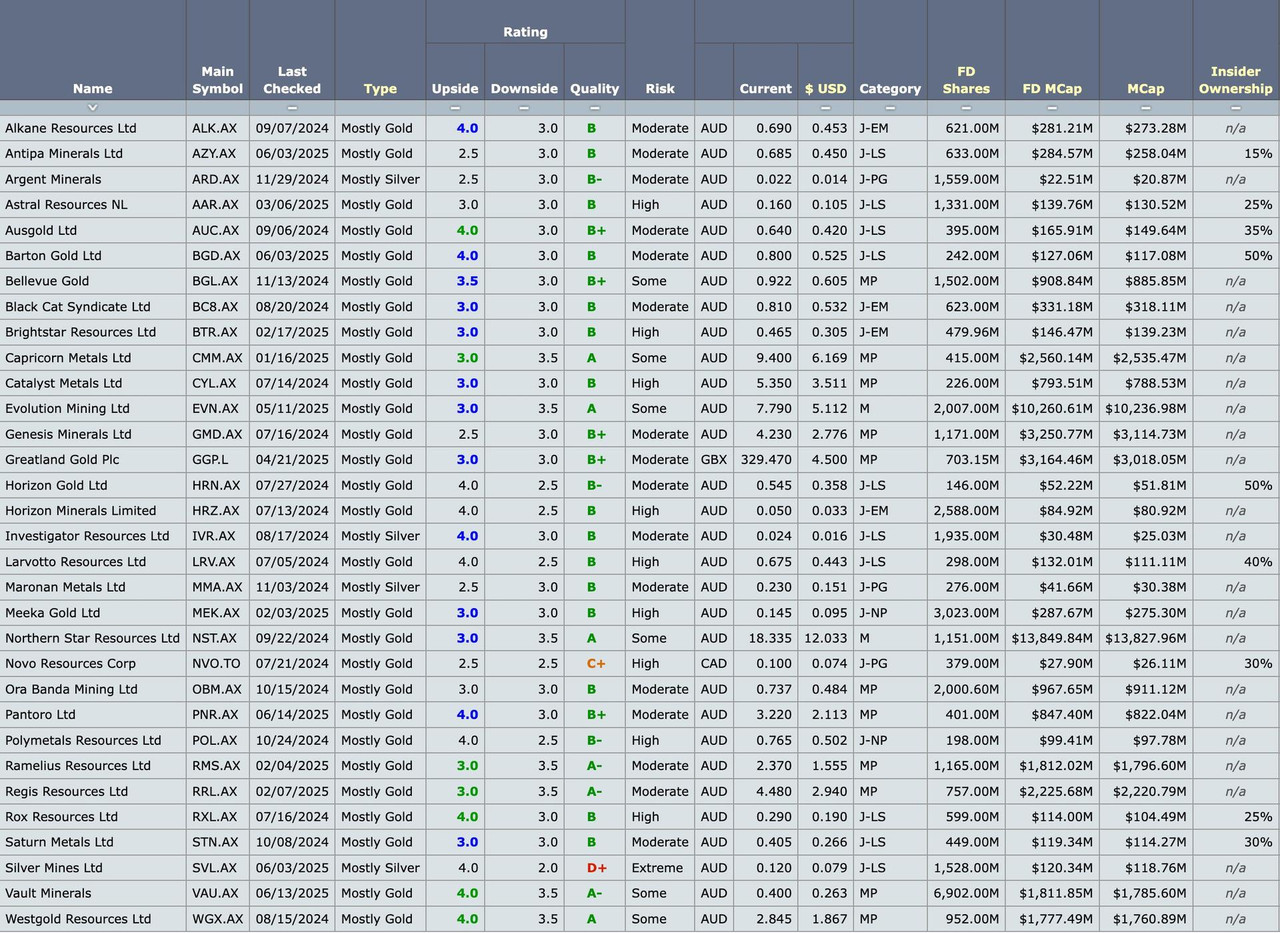Select the Antipa Minerals Ltd name cell
This screenshot has height=933, width=1280.
[64, 153]
